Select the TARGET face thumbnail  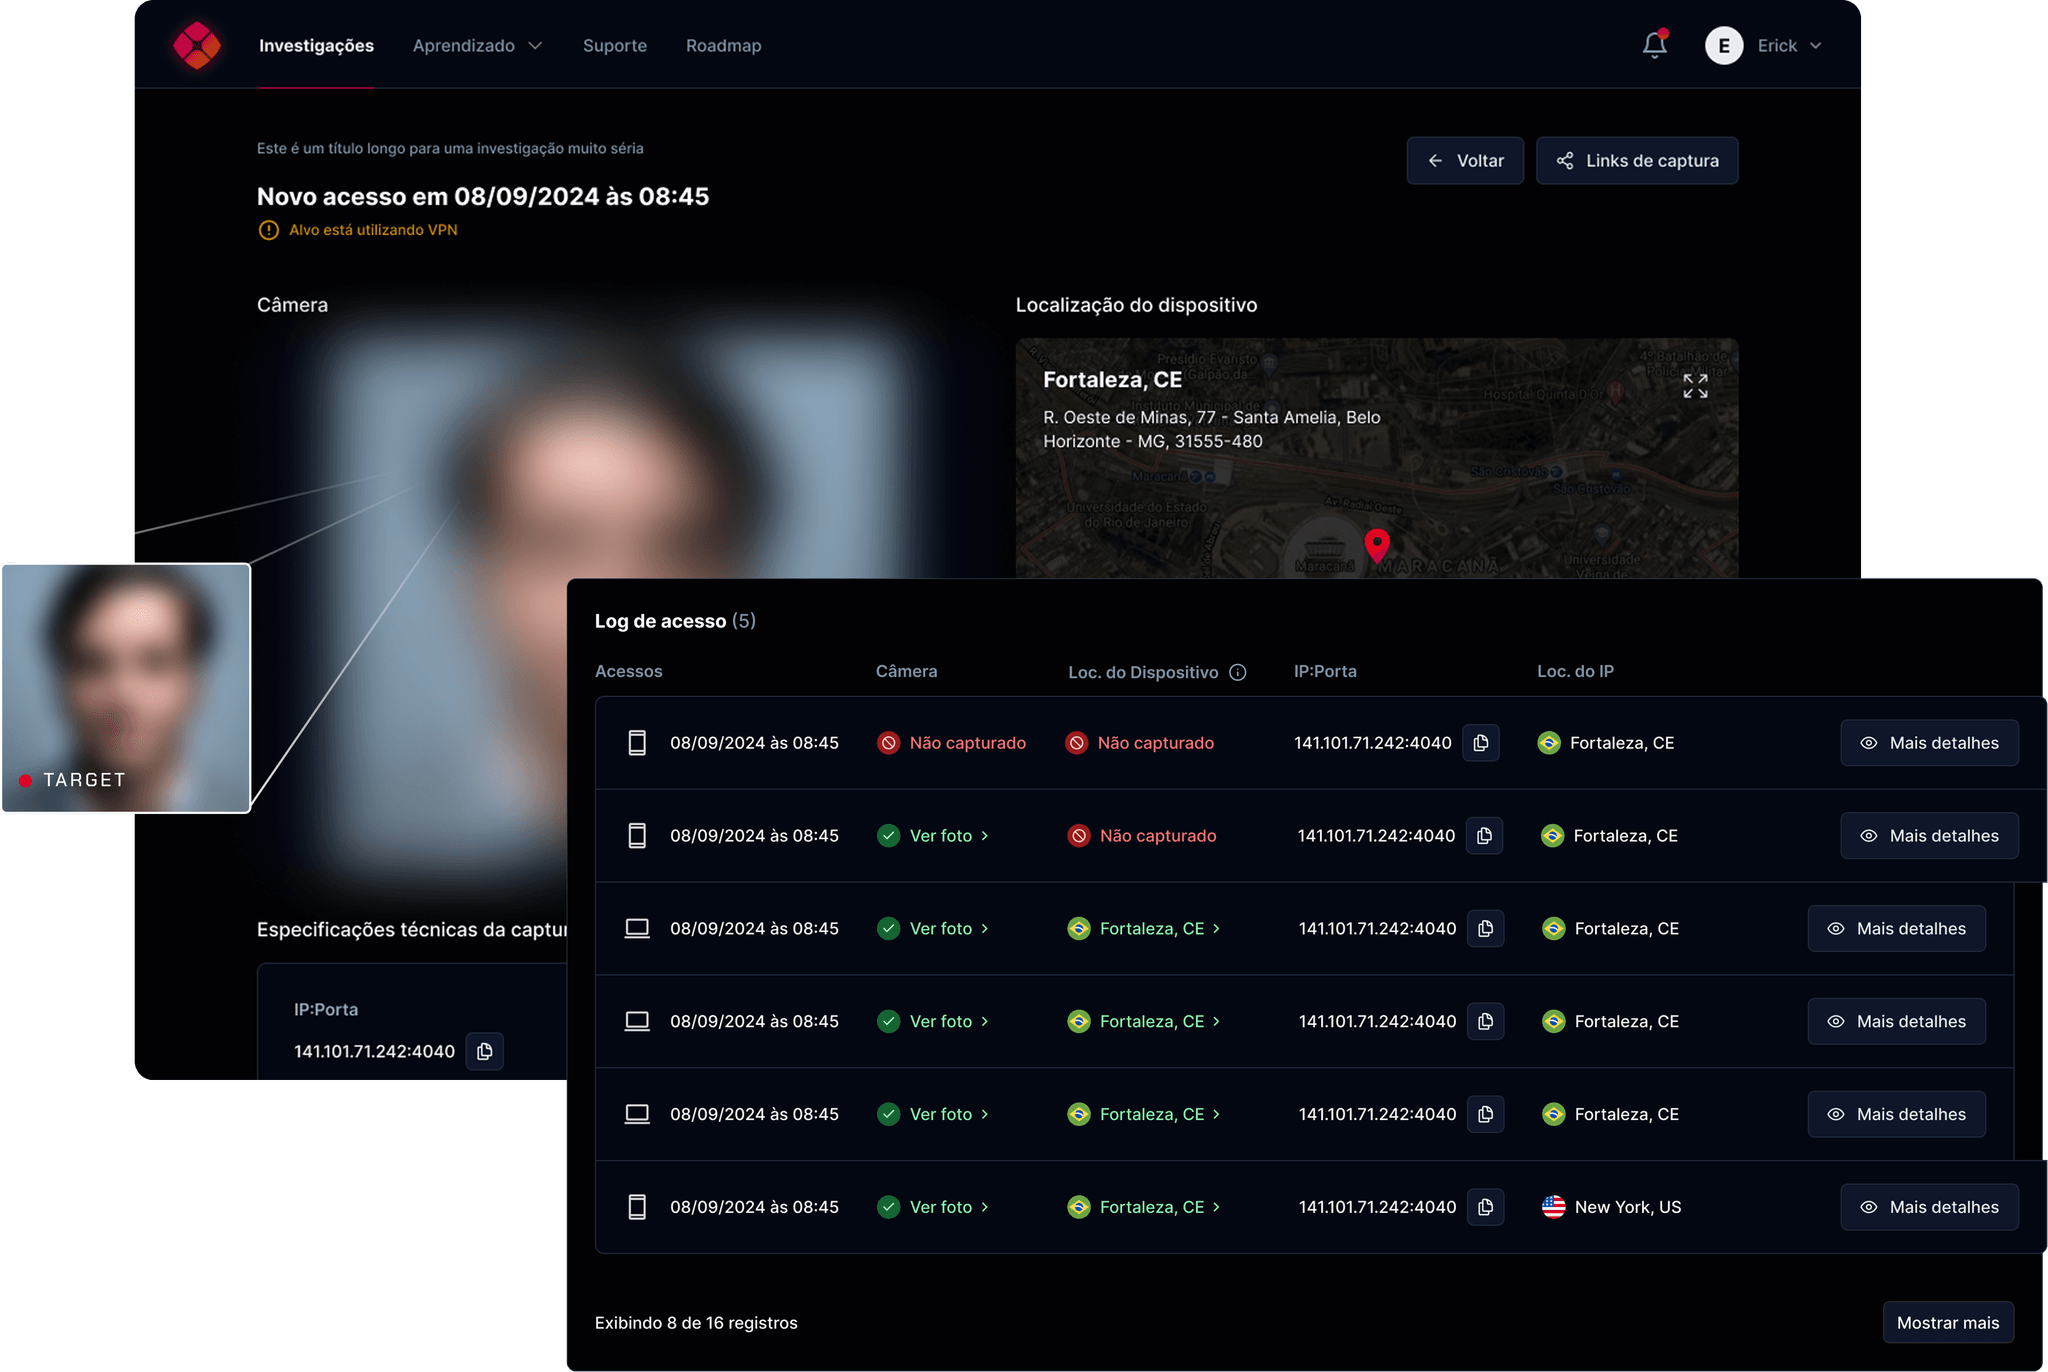(126, 688)
